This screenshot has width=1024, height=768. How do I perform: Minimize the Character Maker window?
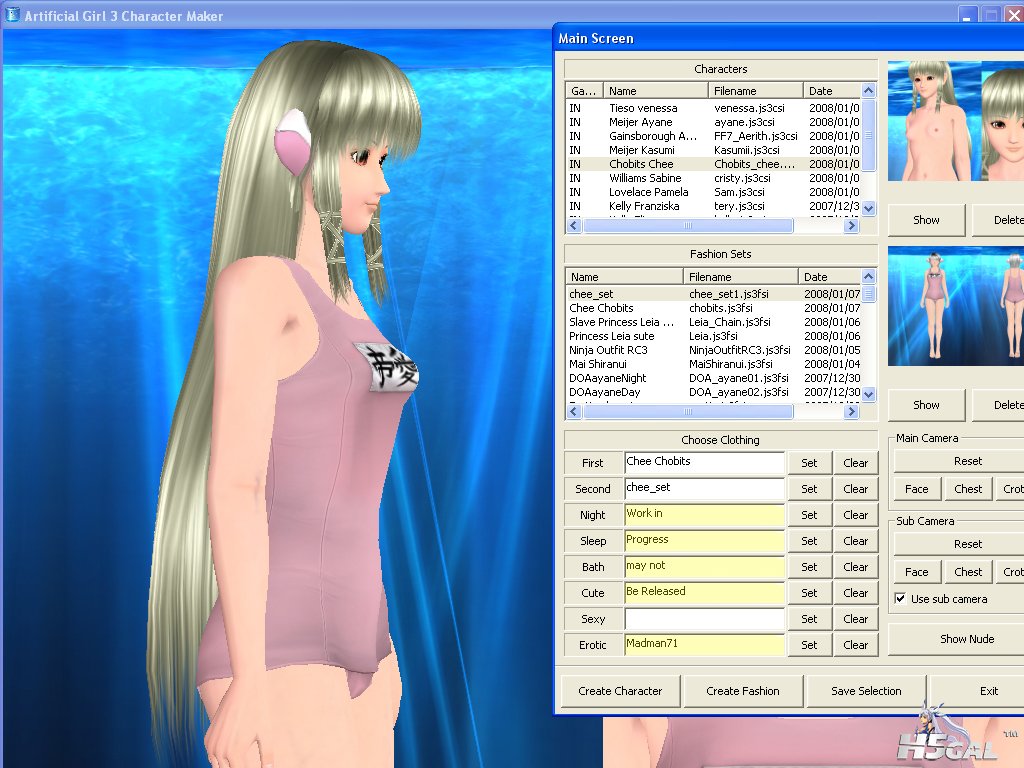pyautogui.click(x=967, y=15)
